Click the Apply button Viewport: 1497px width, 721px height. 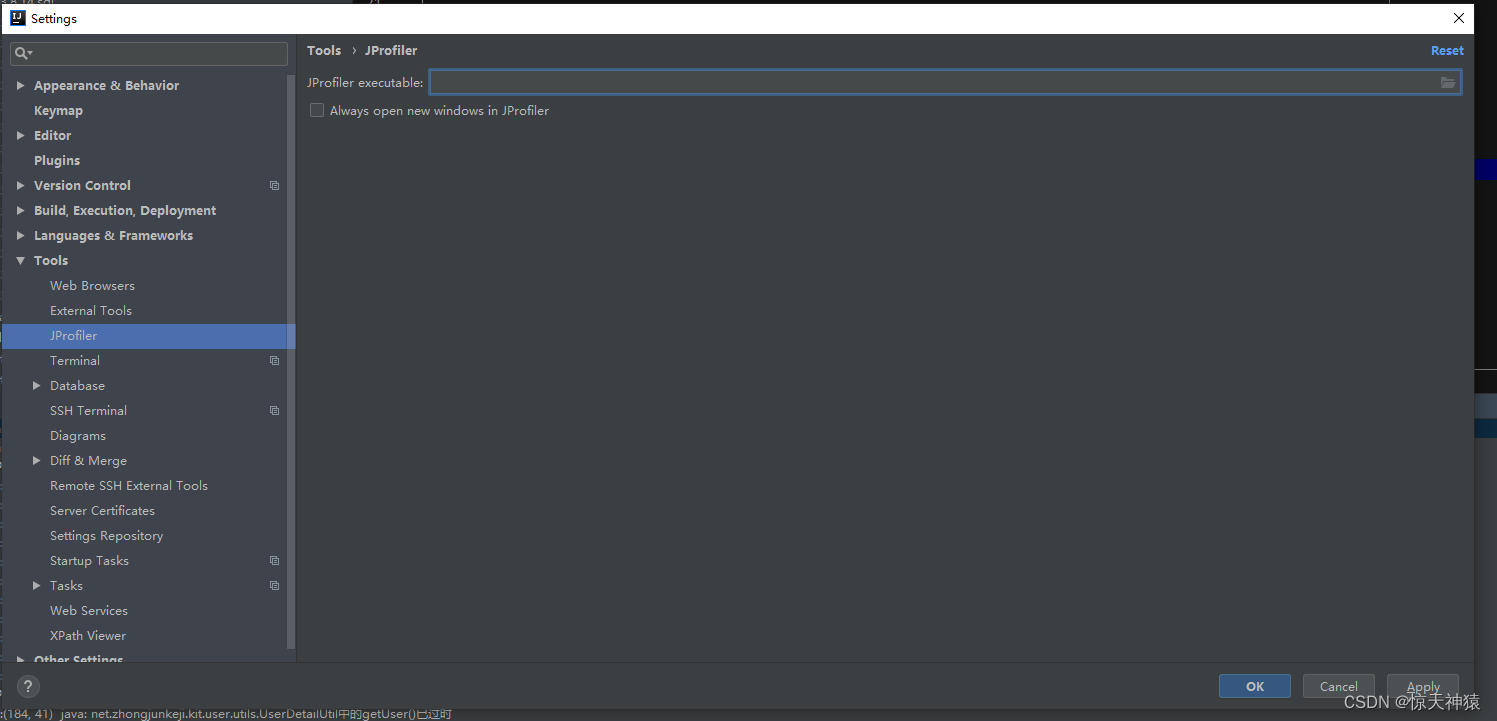point(1423,686)
